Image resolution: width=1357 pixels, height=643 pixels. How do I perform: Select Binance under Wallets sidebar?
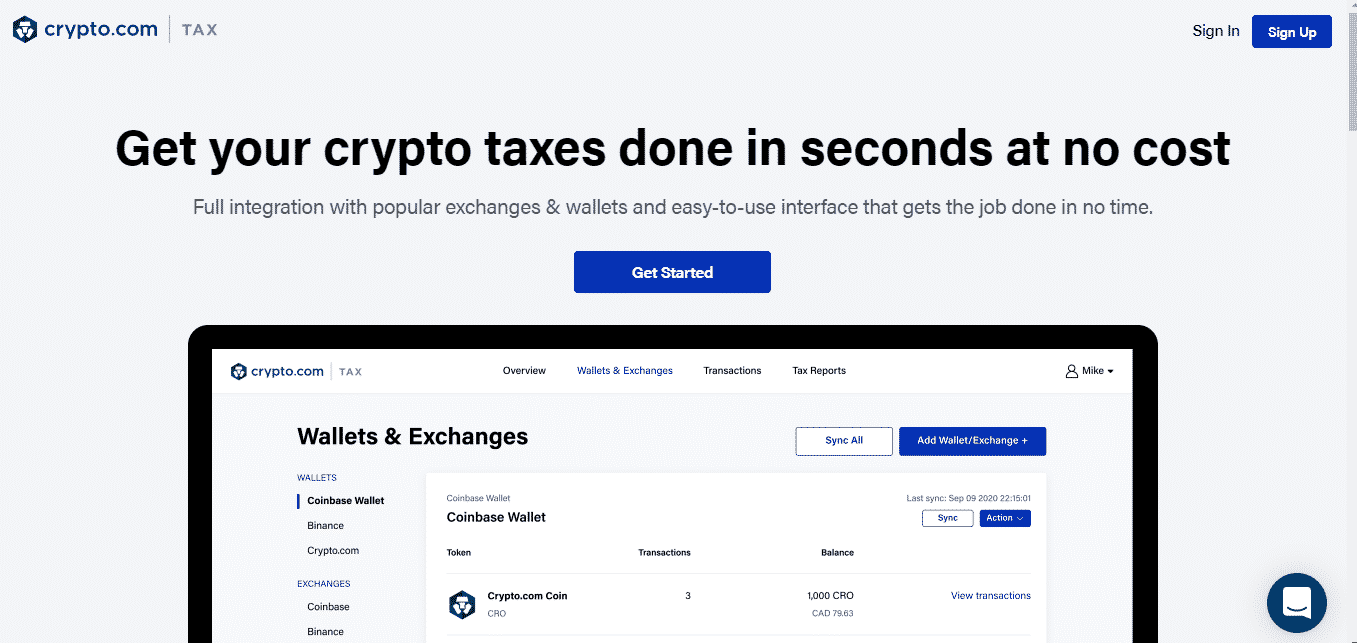click(325, 526)
